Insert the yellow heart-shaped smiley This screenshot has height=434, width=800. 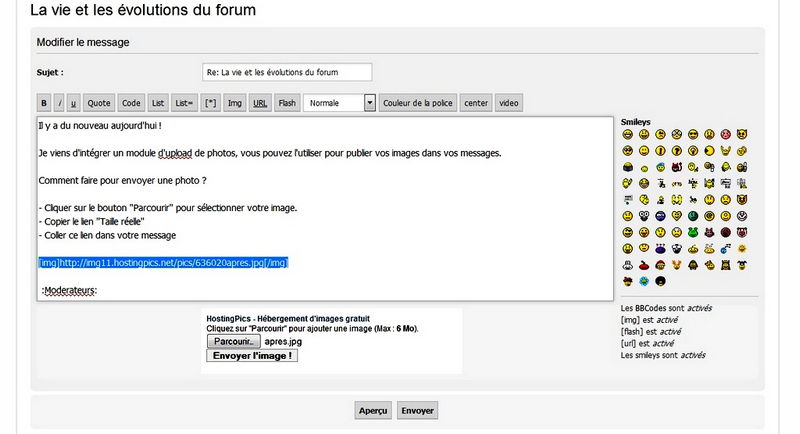coord(677,216)
